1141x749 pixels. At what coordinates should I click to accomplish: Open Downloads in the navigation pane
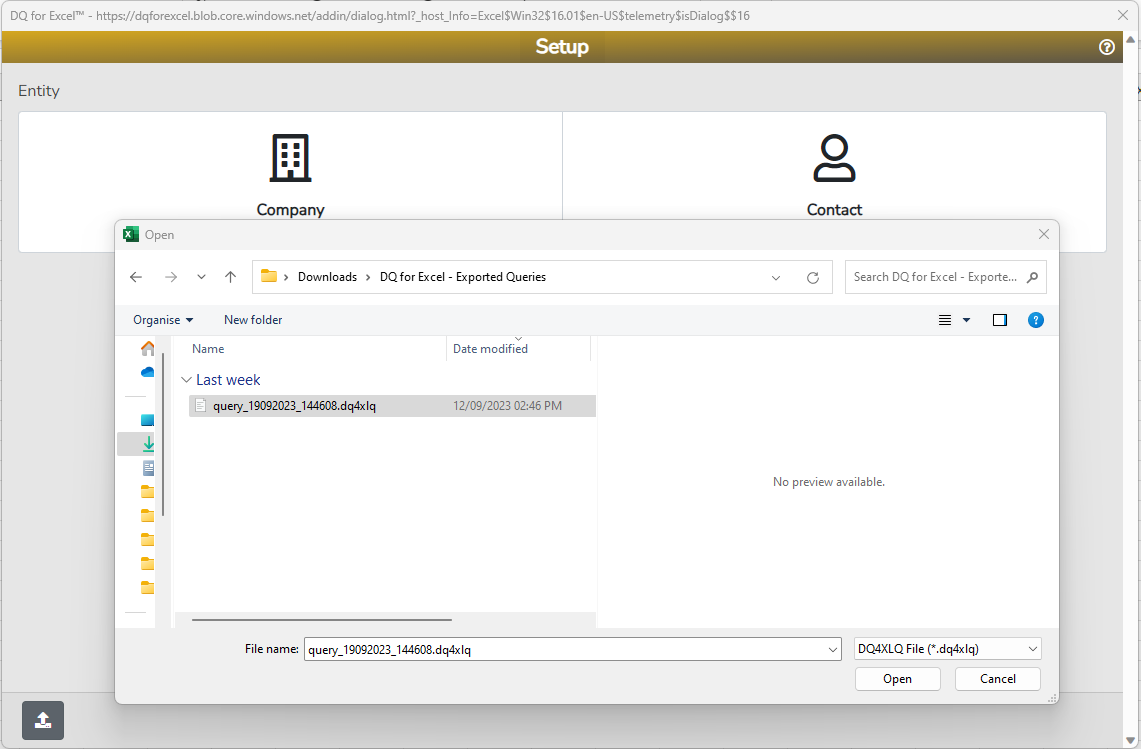(148, 444)
